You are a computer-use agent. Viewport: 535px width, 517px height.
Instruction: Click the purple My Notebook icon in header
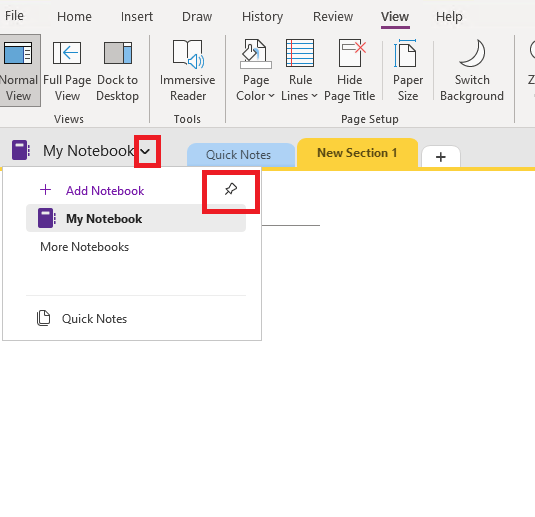coord(21,150)
